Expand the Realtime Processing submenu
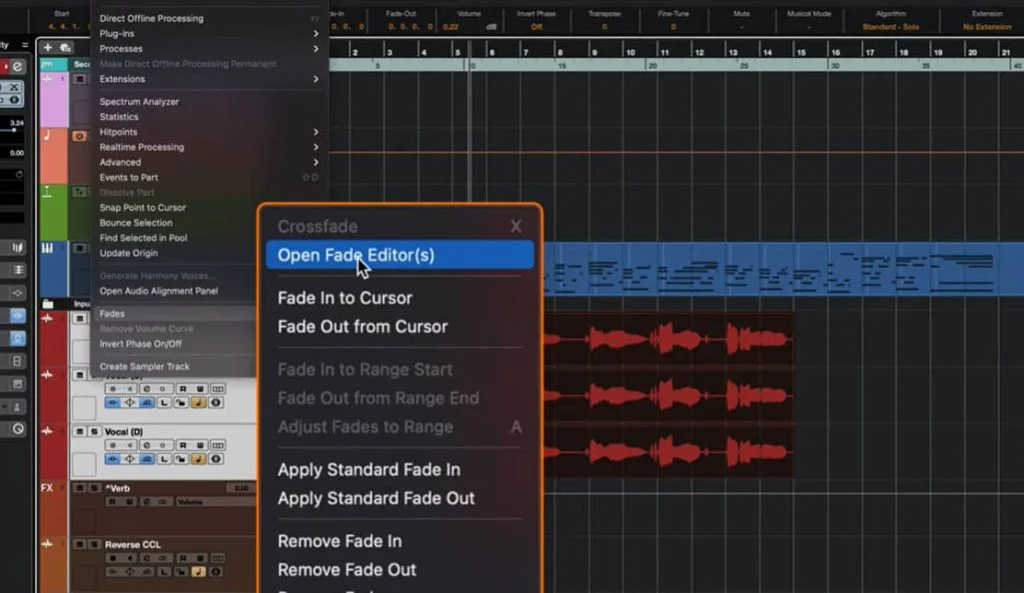 point(209,147)
